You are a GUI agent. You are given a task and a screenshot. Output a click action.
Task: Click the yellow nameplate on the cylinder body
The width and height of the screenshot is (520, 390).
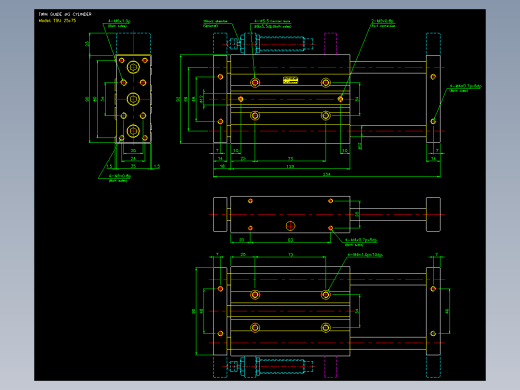coord(290,80)
